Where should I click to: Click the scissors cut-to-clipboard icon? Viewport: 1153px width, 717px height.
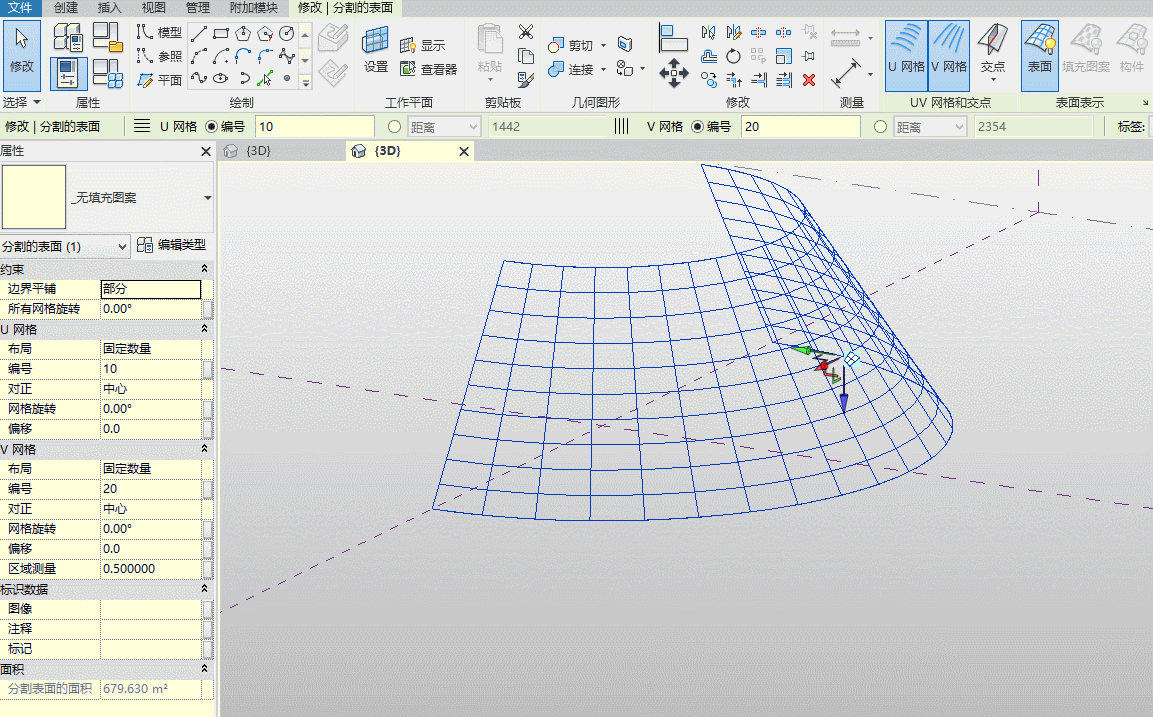click(526, 32)
